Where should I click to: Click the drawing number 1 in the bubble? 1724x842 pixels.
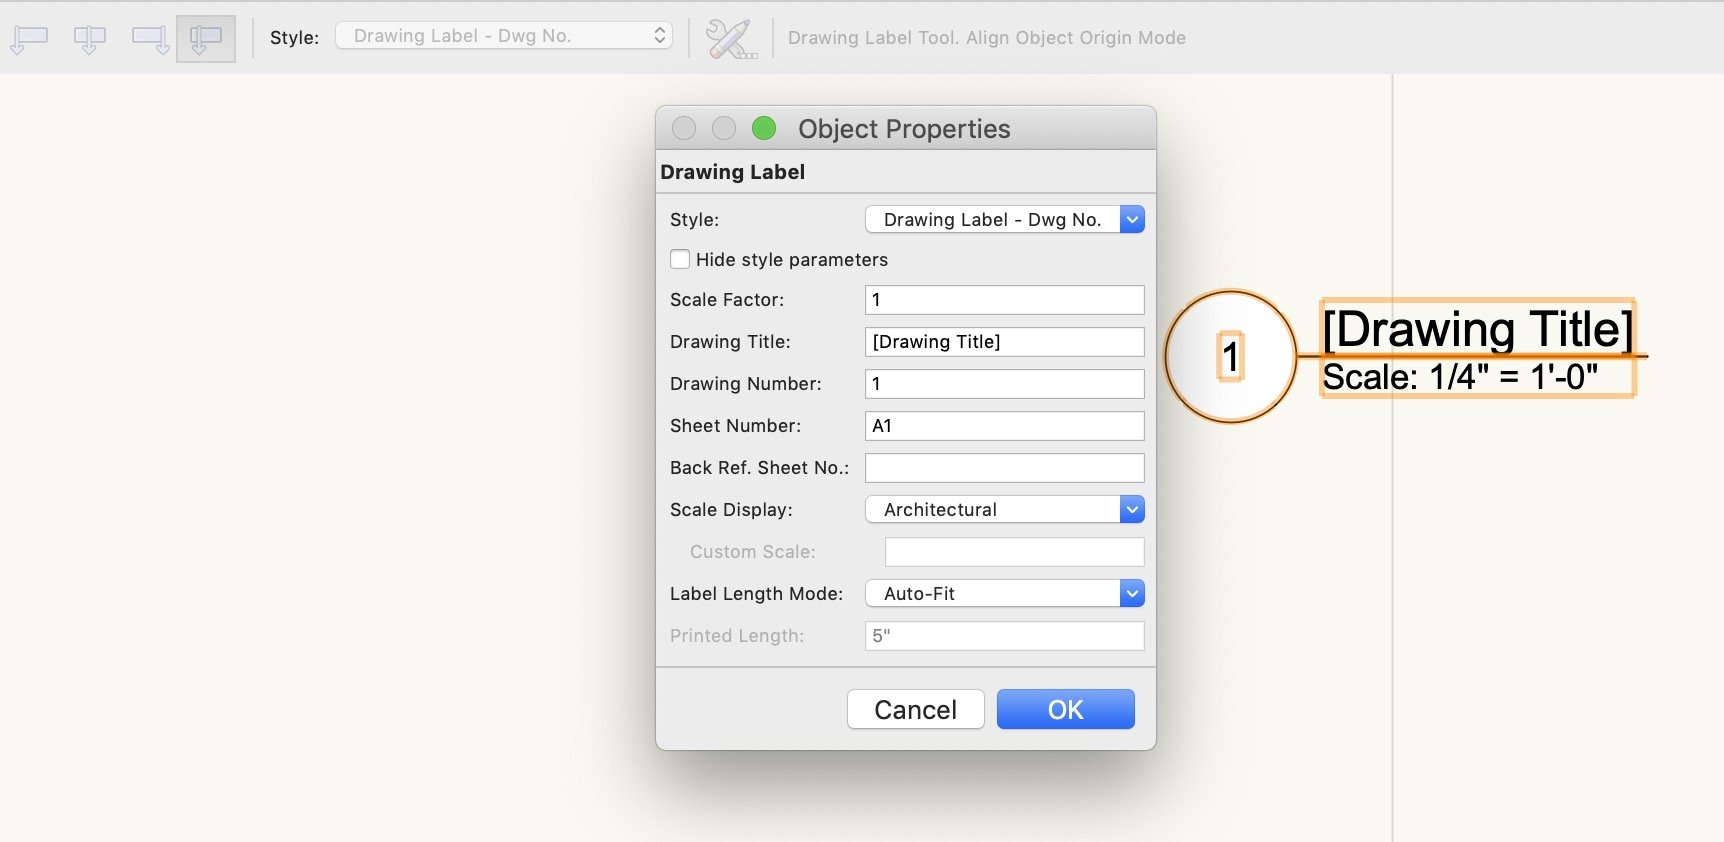pos(1230,357)
